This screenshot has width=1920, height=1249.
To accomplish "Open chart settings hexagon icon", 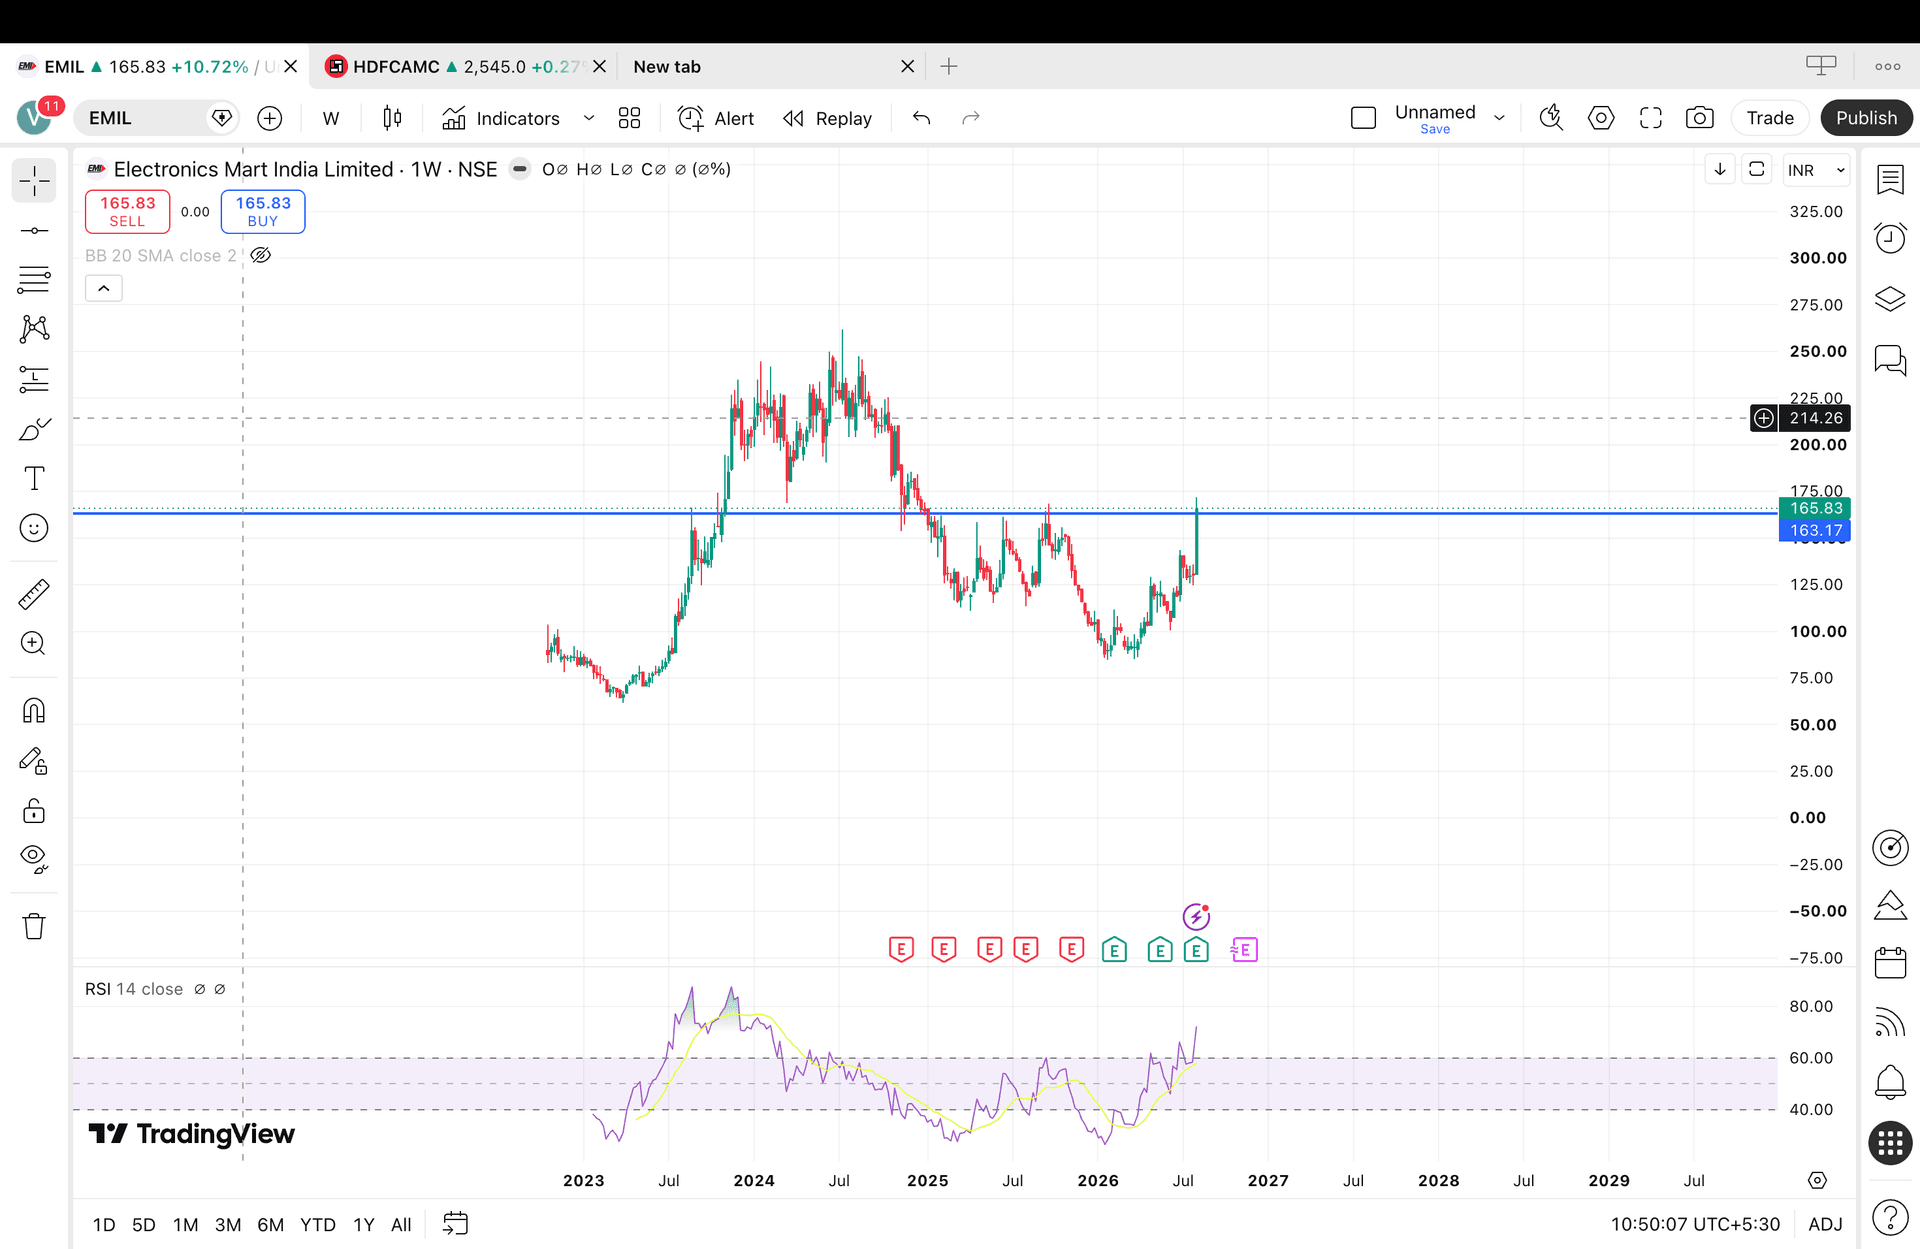I will point(1601,118).
